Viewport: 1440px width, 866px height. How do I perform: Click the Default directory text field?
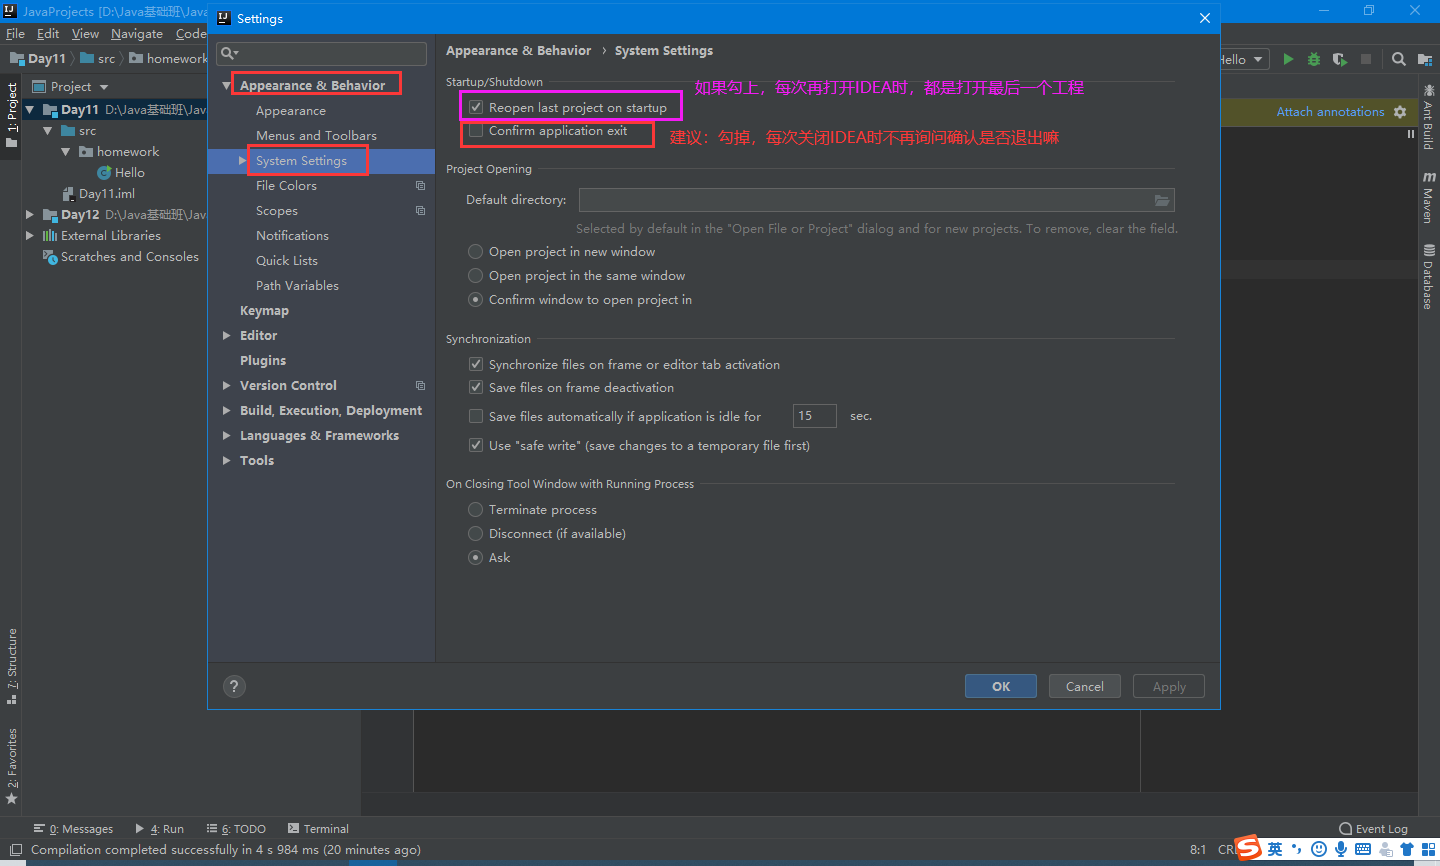pos(866,200)
